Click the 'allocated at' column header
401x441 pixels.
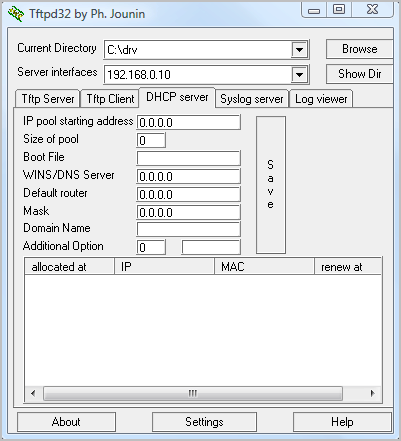[x=69, y=267]
